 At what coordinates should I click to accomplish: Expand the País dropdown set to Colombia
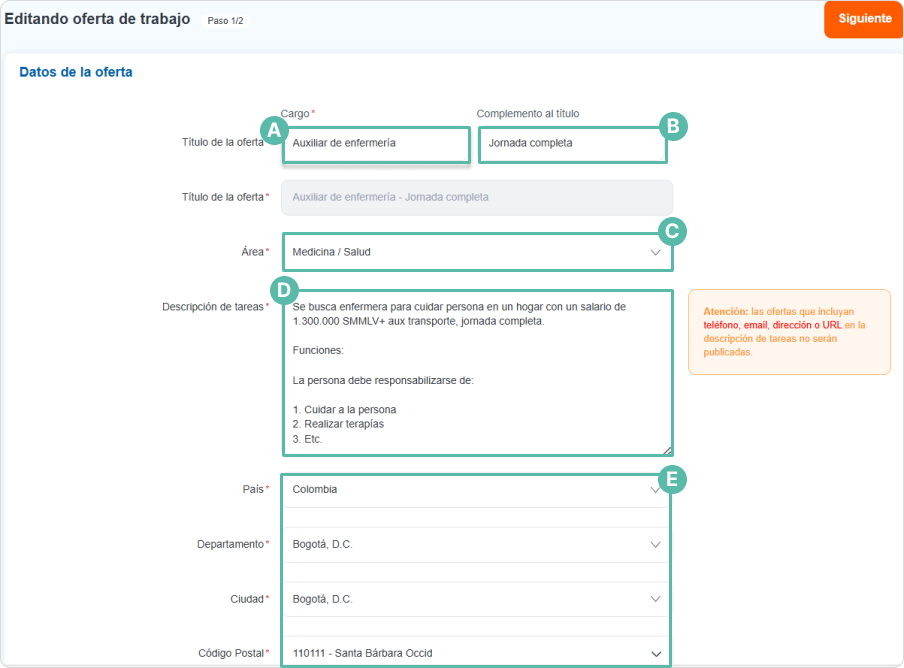point(475,490)
